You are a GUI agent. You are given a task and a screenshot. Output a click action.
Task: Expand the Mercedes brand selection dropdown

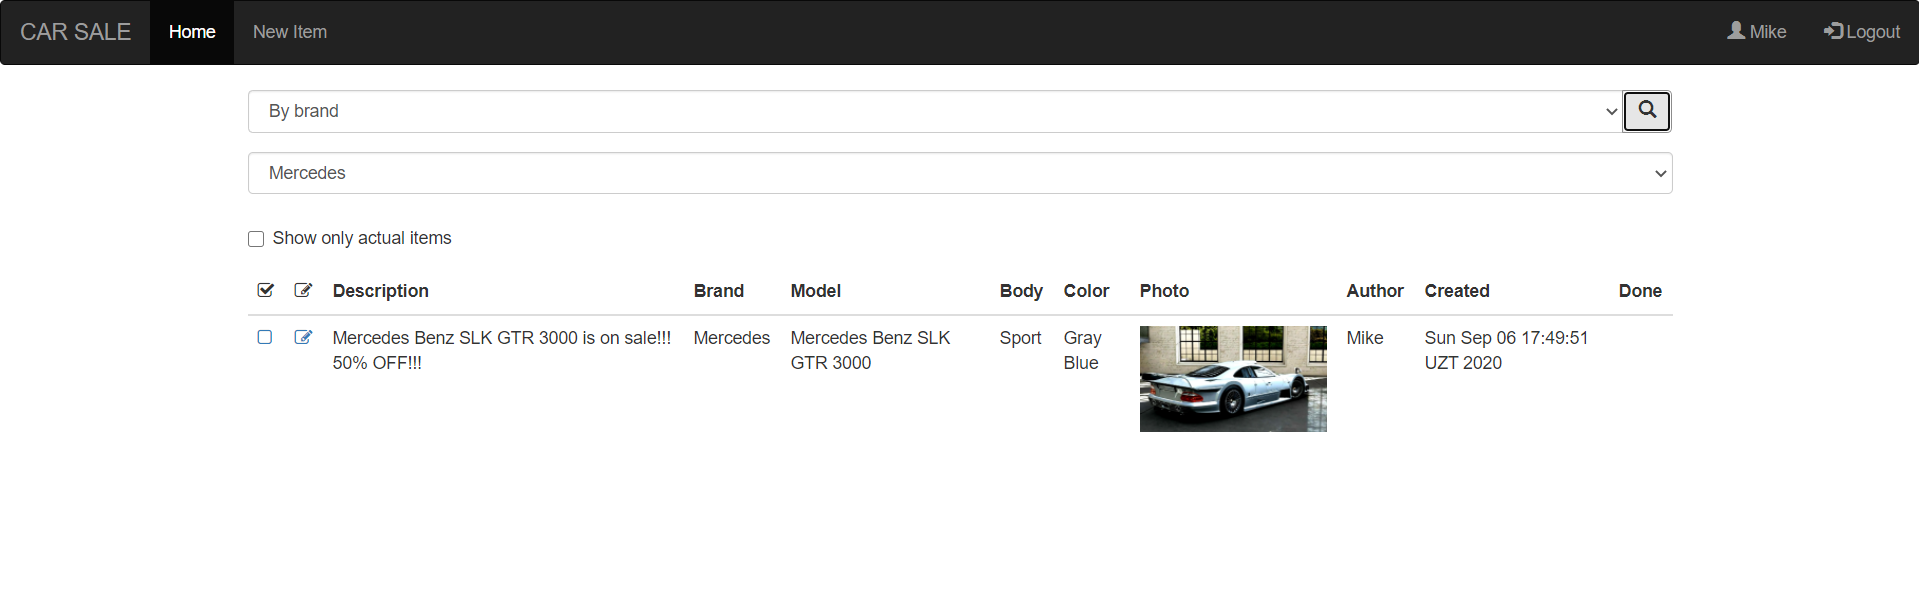point(959,173)
